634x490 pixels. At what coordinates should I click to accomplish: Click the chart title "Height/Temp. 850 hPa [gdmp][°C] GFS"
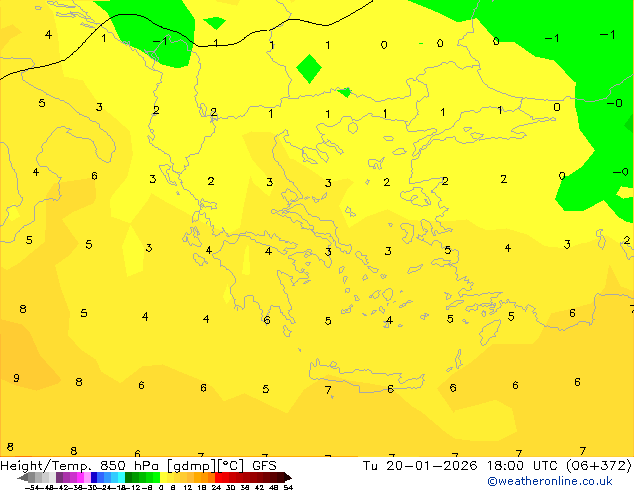tap(138, 466)
